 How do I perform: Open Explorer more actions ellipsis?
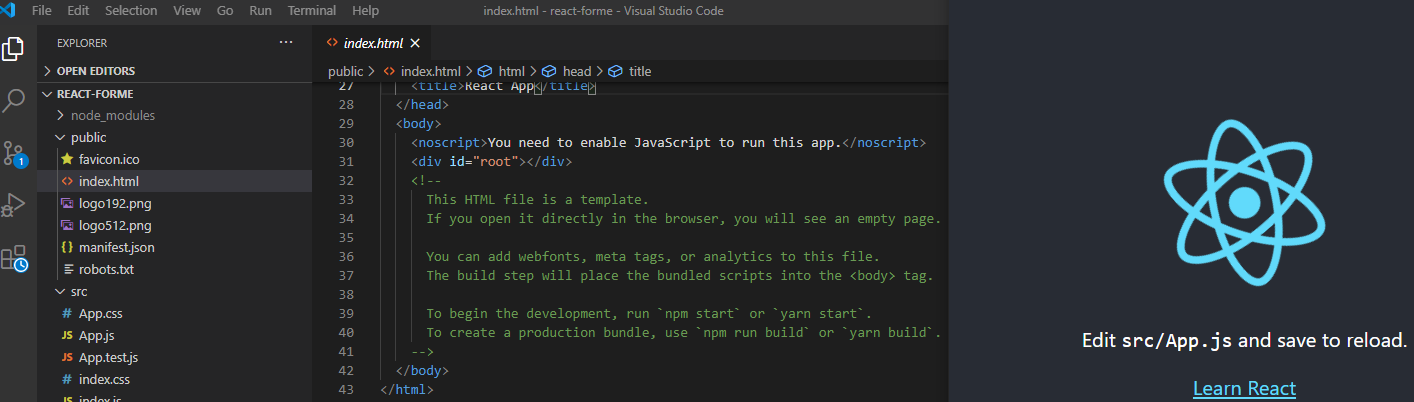click(x=286, y=42)
